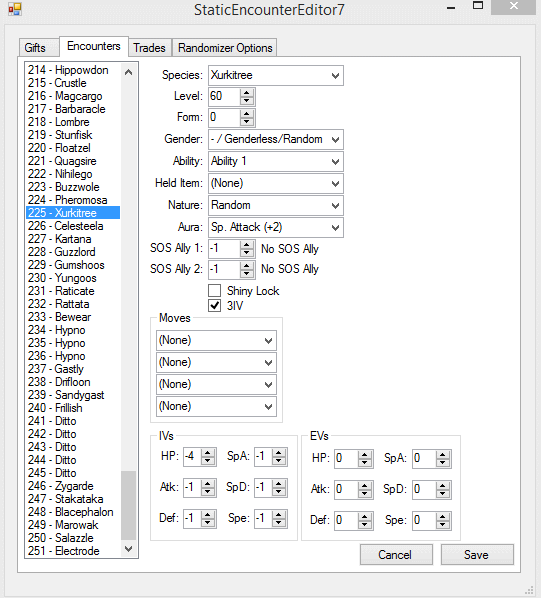Image resolution: width=541 pixels, height=598 pixels.
Task: Click the application icon in title bar
Action: pyautogui.click(x=15, y=9)
